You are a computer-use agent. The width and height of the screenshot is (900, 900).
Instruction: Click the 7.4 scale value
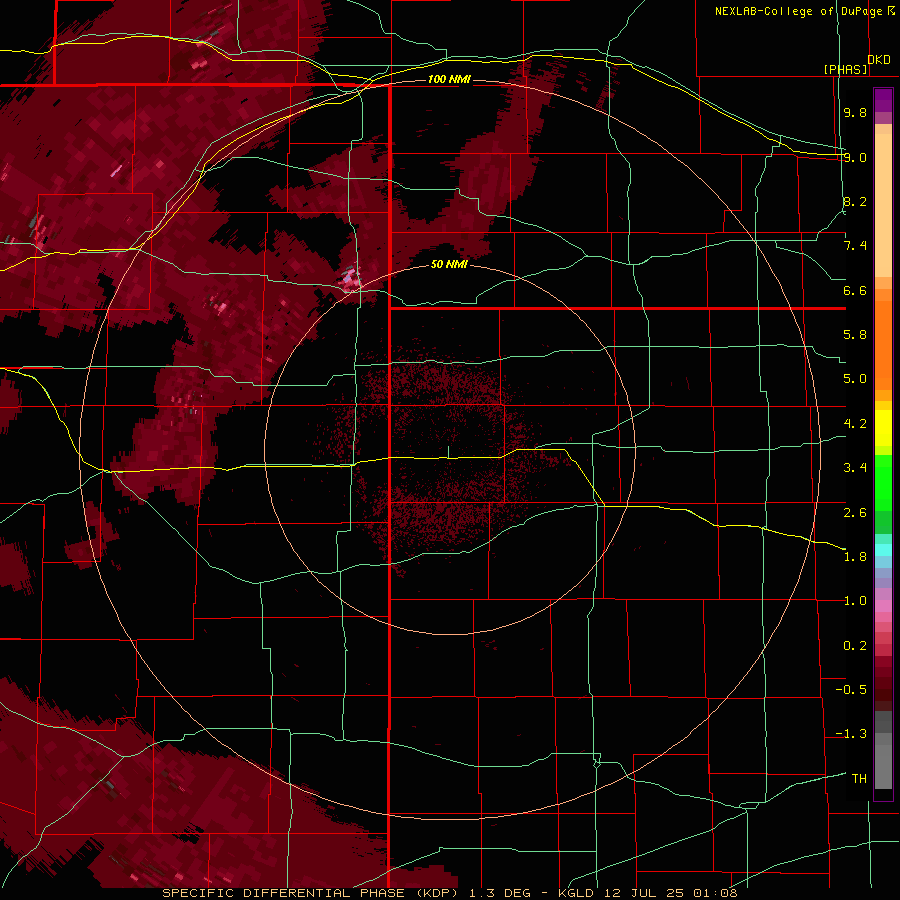click(x=855, y=246)
